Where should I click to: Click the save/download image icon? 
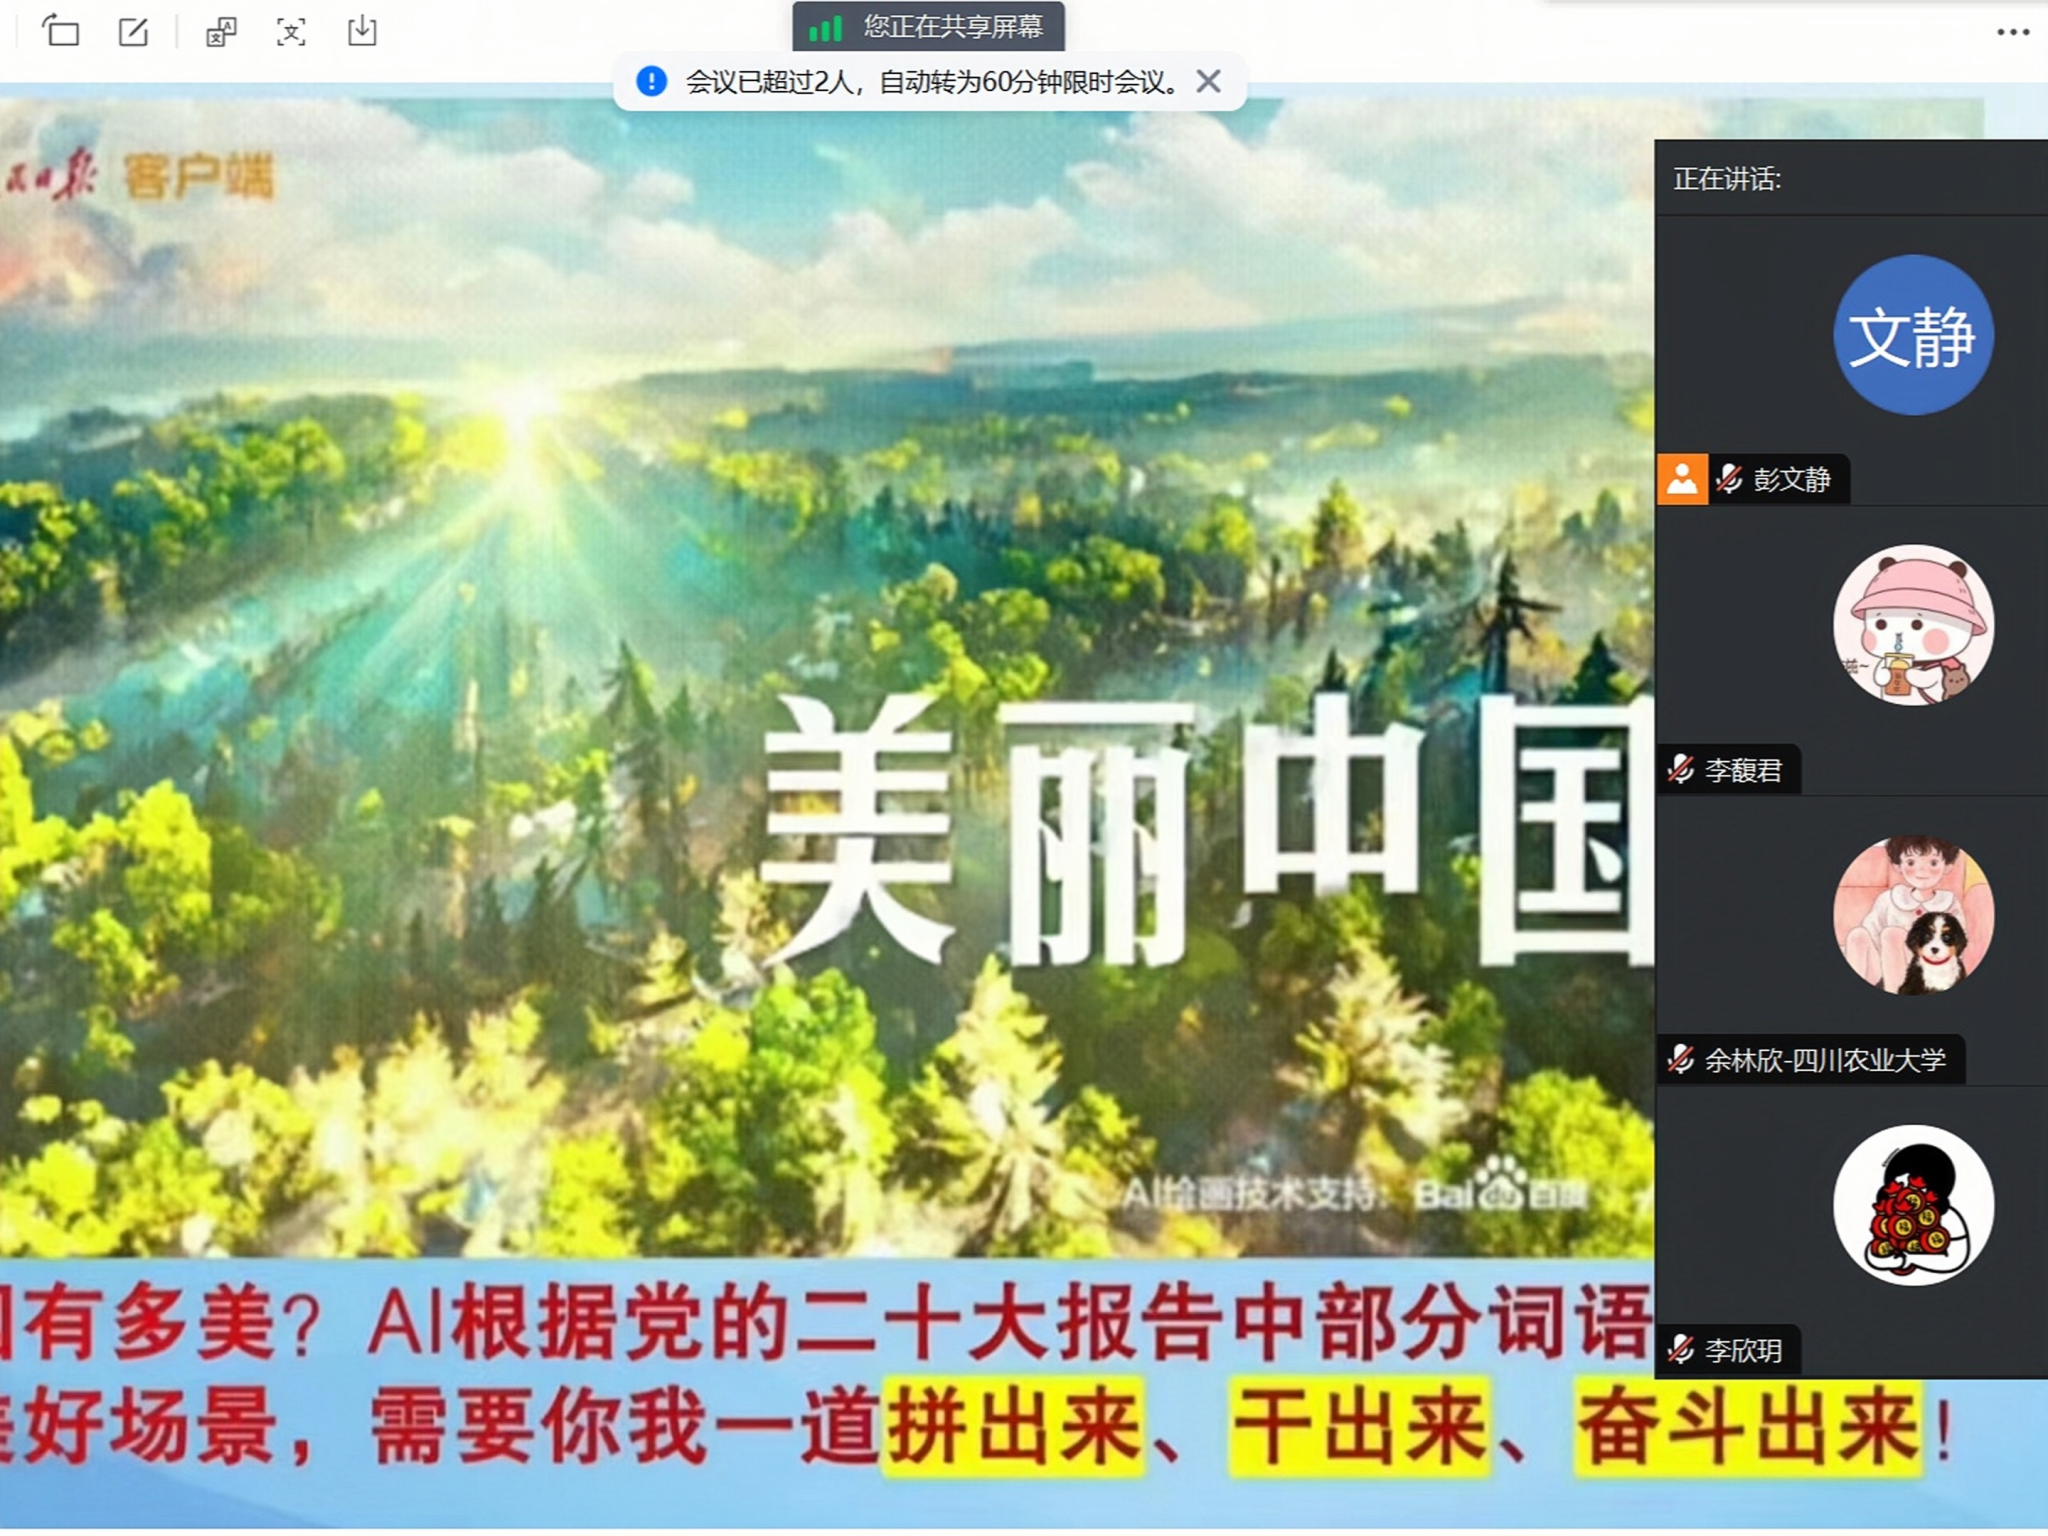(x=362, y=32)
